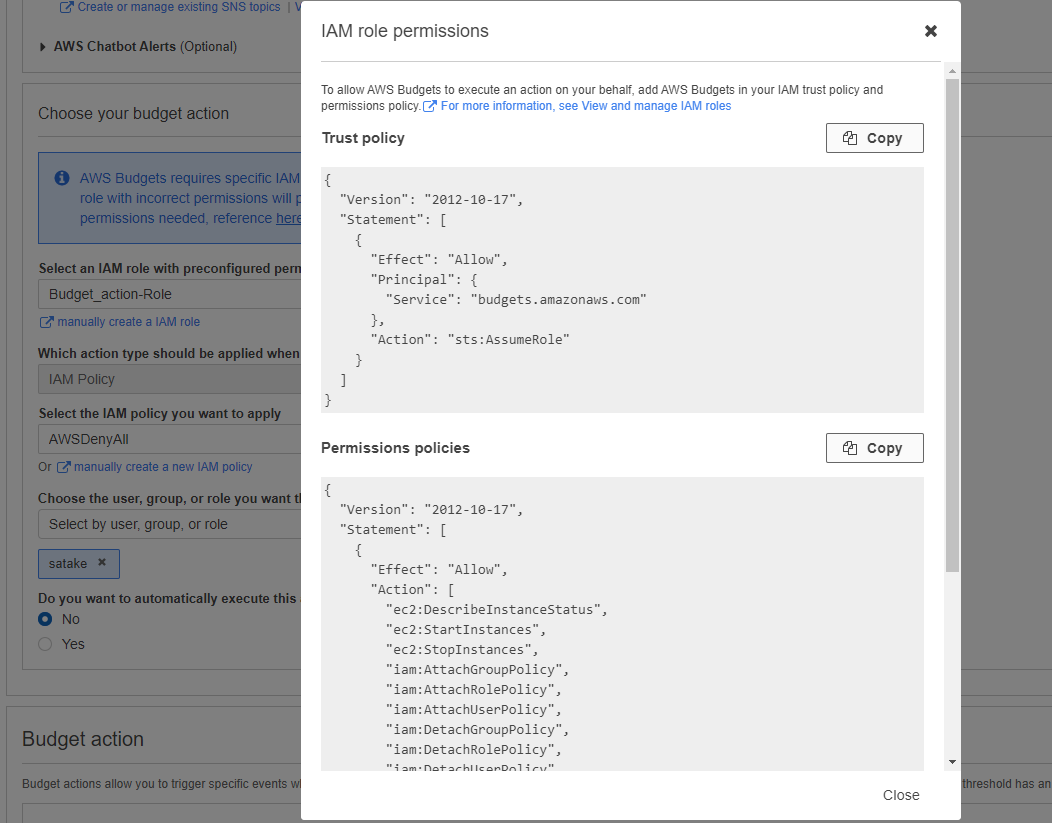Open 'manually create a IAM role' link

click(x=128, y=322)
